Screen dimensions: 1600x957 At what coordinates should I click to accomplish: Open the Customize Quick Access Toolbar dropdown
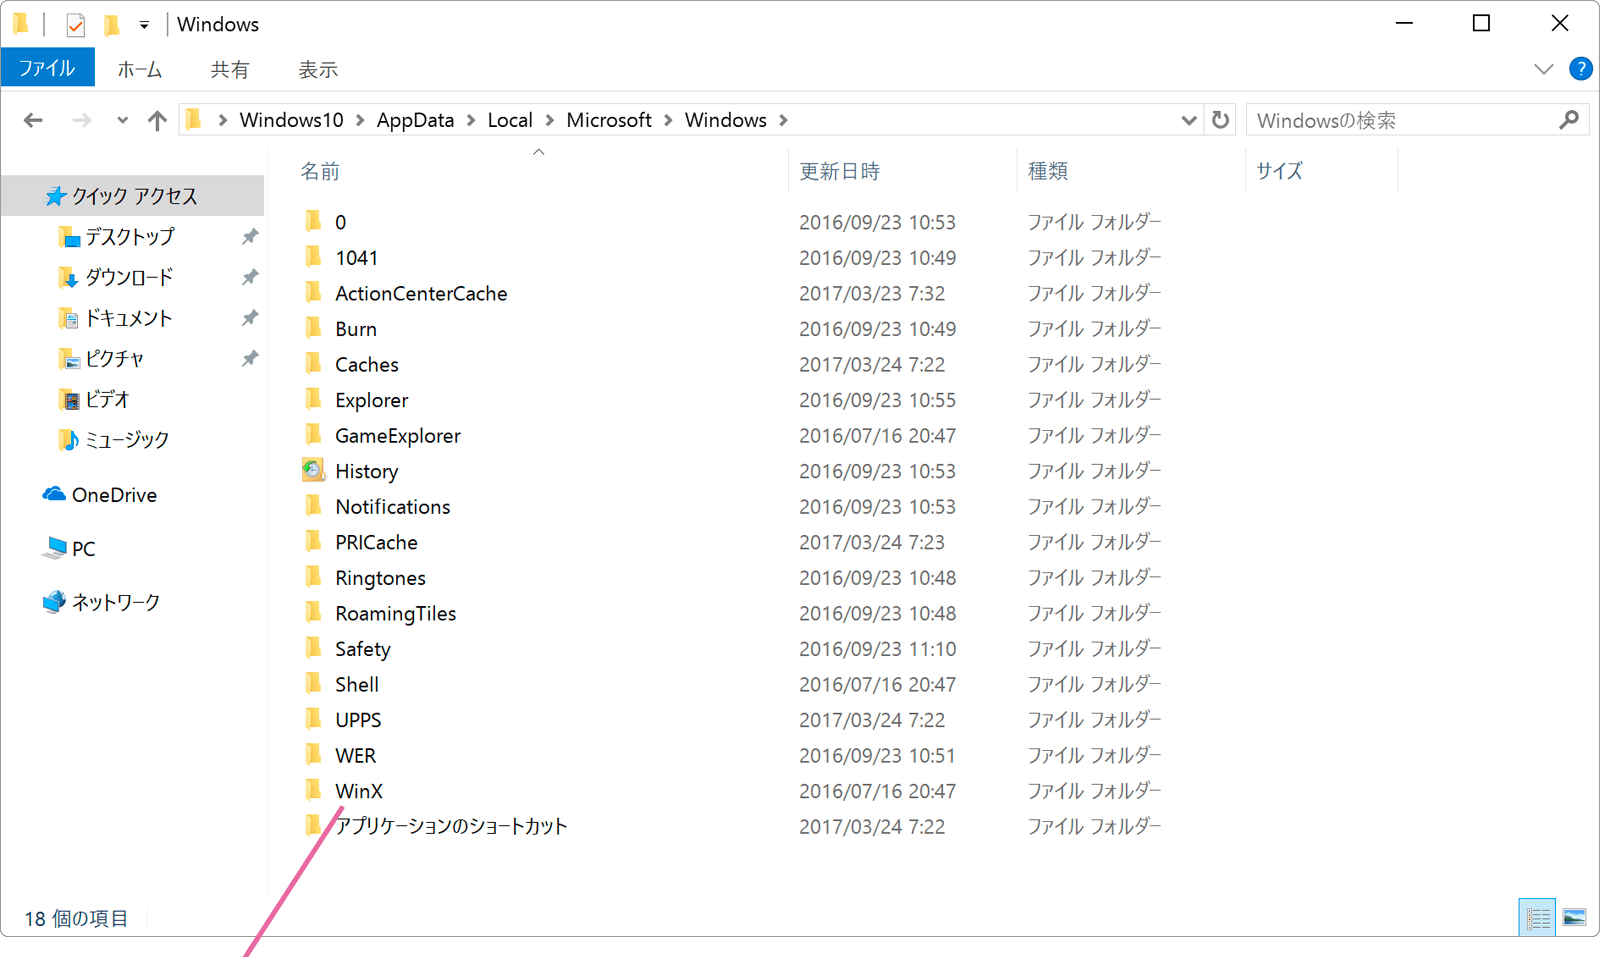pos(144,25)
